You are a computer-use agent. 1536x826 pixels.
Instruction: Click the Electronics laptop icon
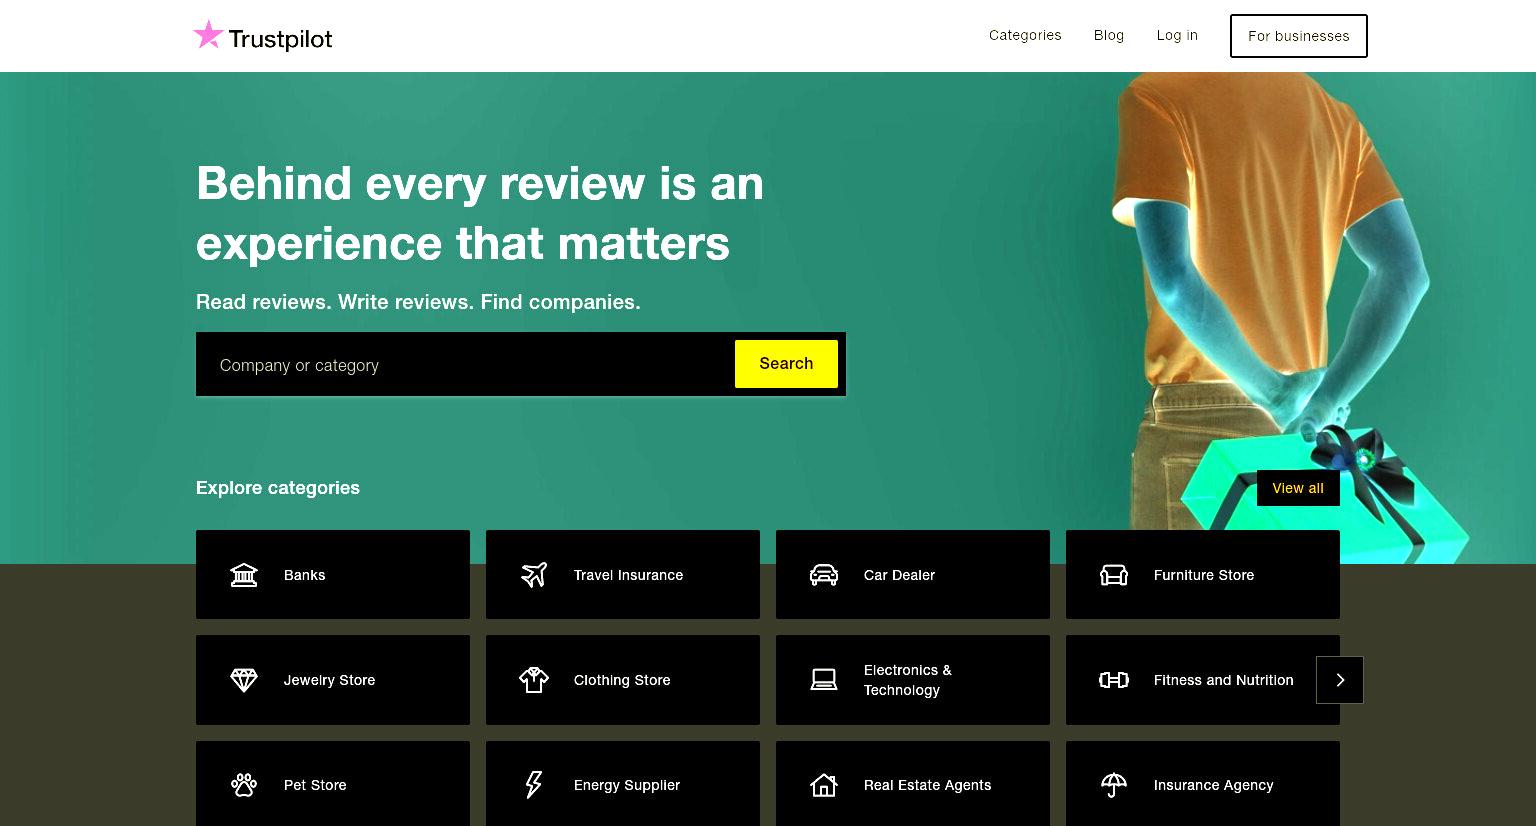pyautogui.click(x=824, y=680)
